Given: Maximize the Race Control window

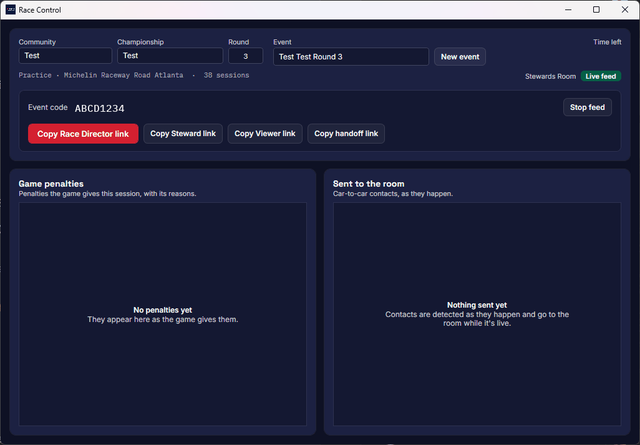Looking at the screenshot, I should pos(596,10).
